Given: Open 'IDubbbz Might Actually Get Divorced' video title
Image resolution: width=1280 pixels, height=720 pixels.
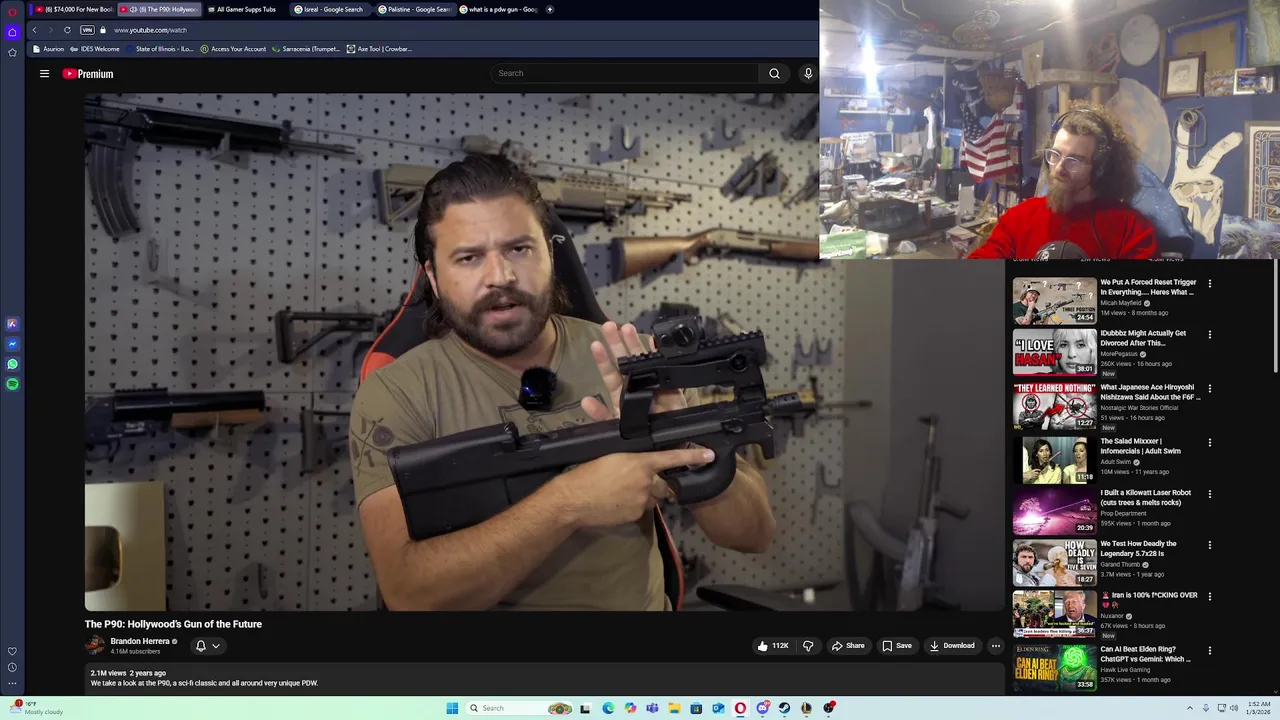Looking at the screenshot, I should pos(1143,338).
